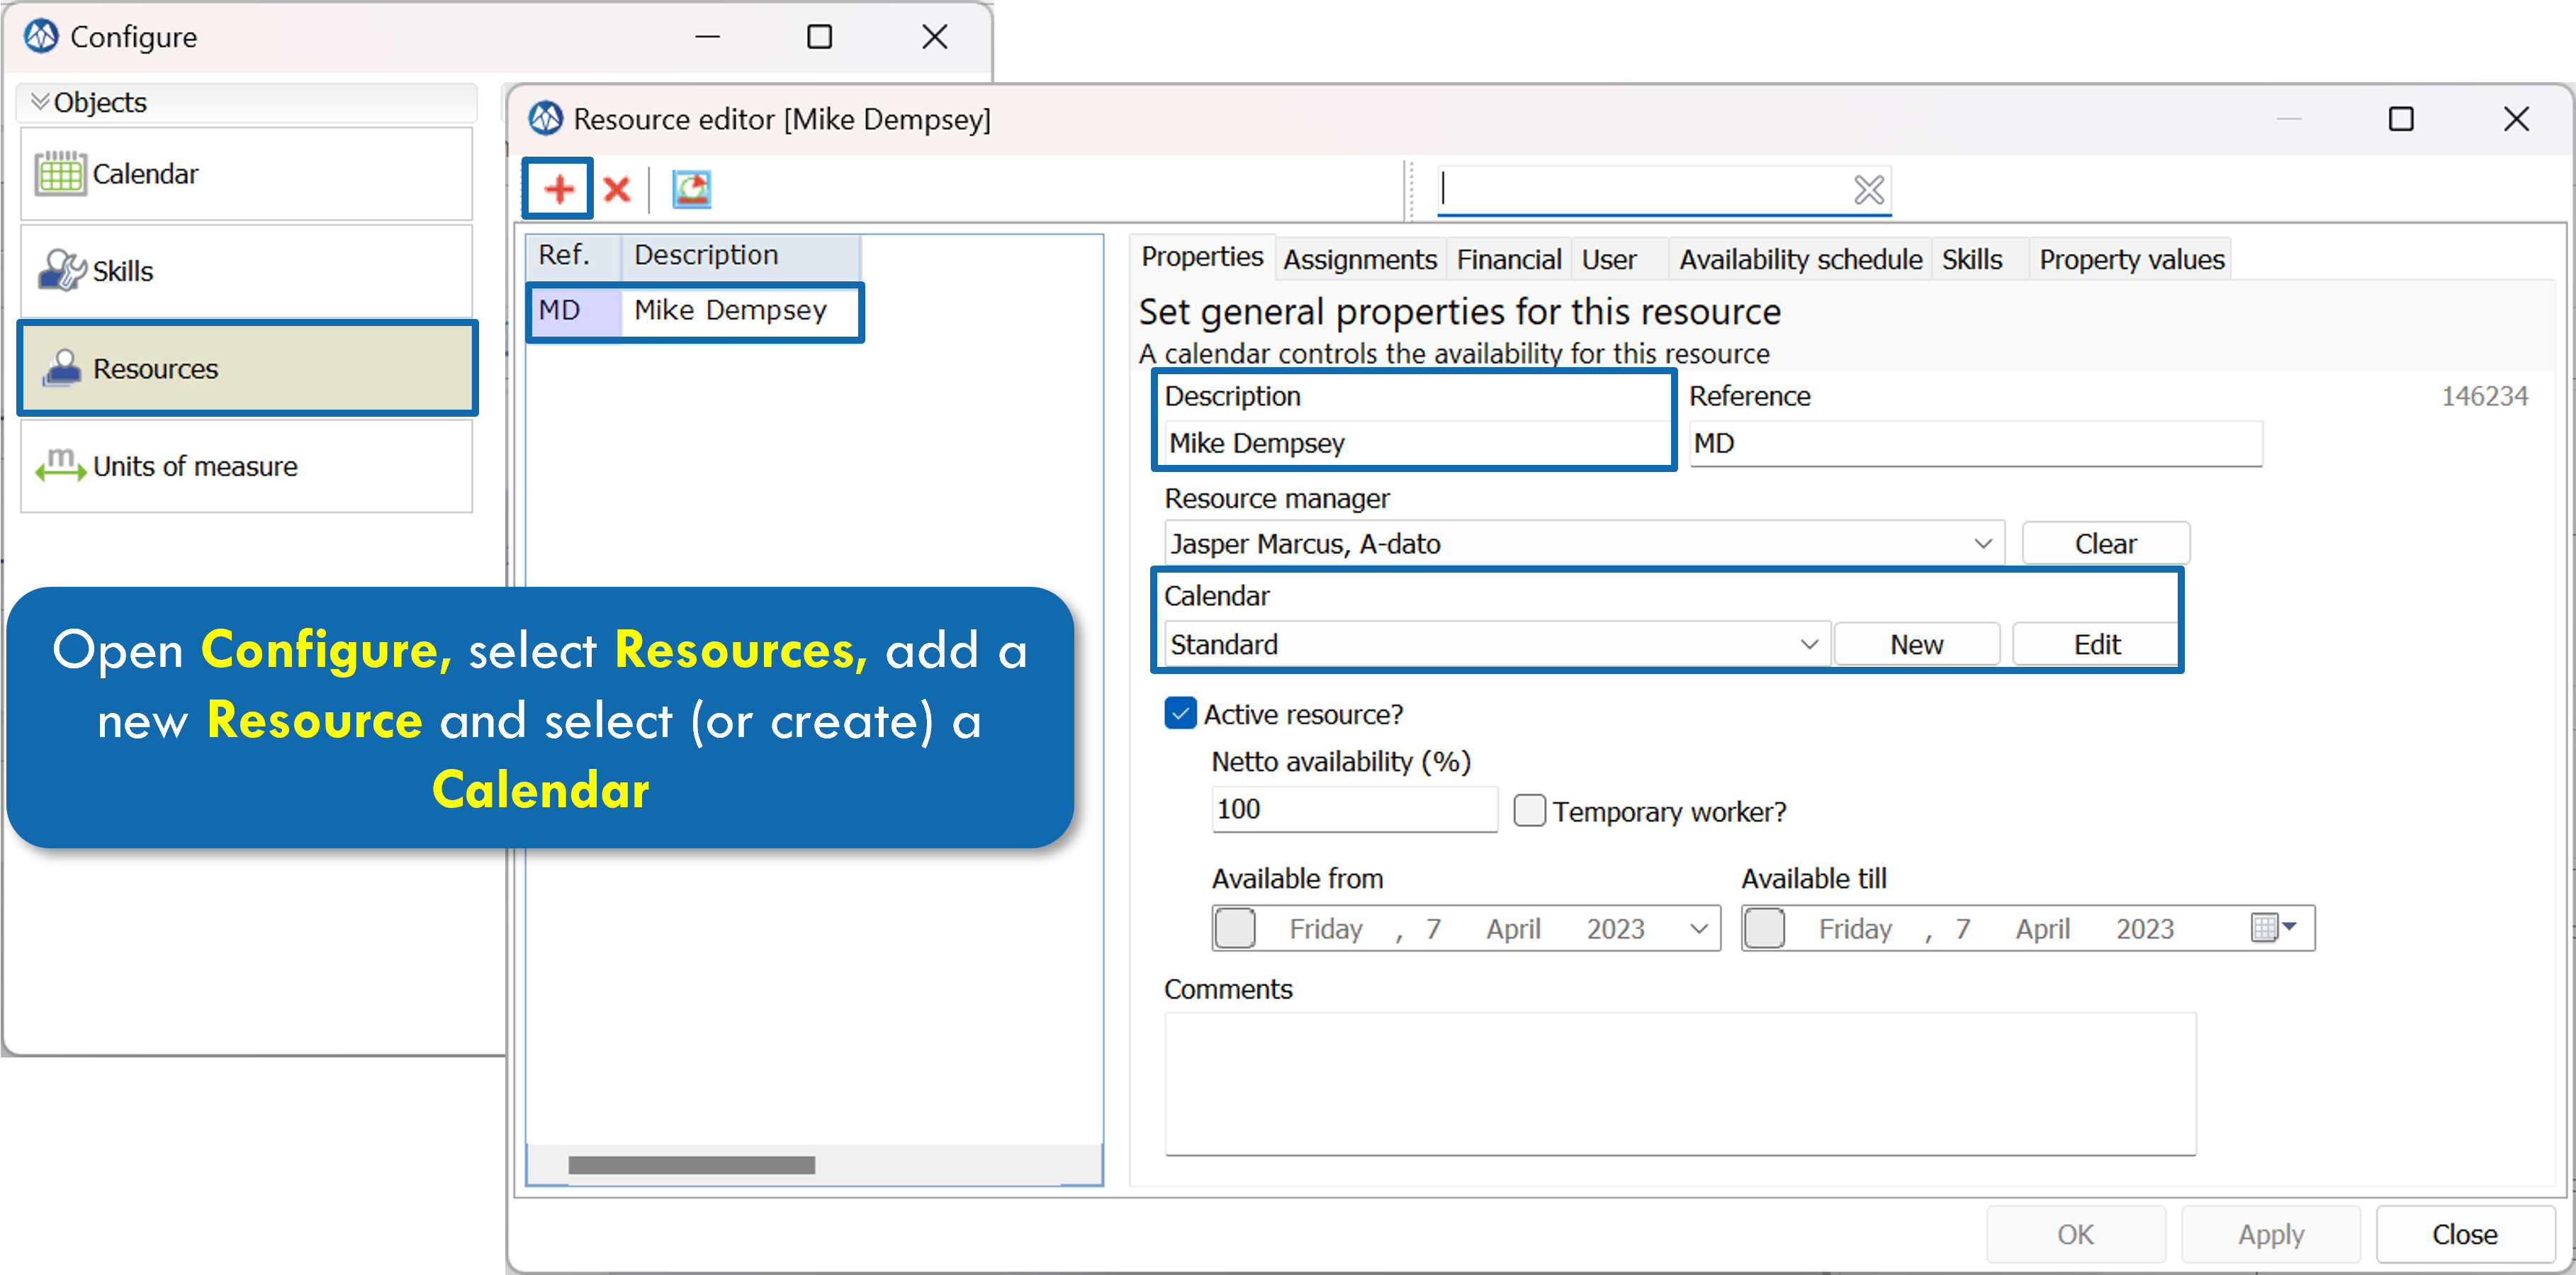
Task: Click the Configure window app logo
Action: [x=41, y=37]
